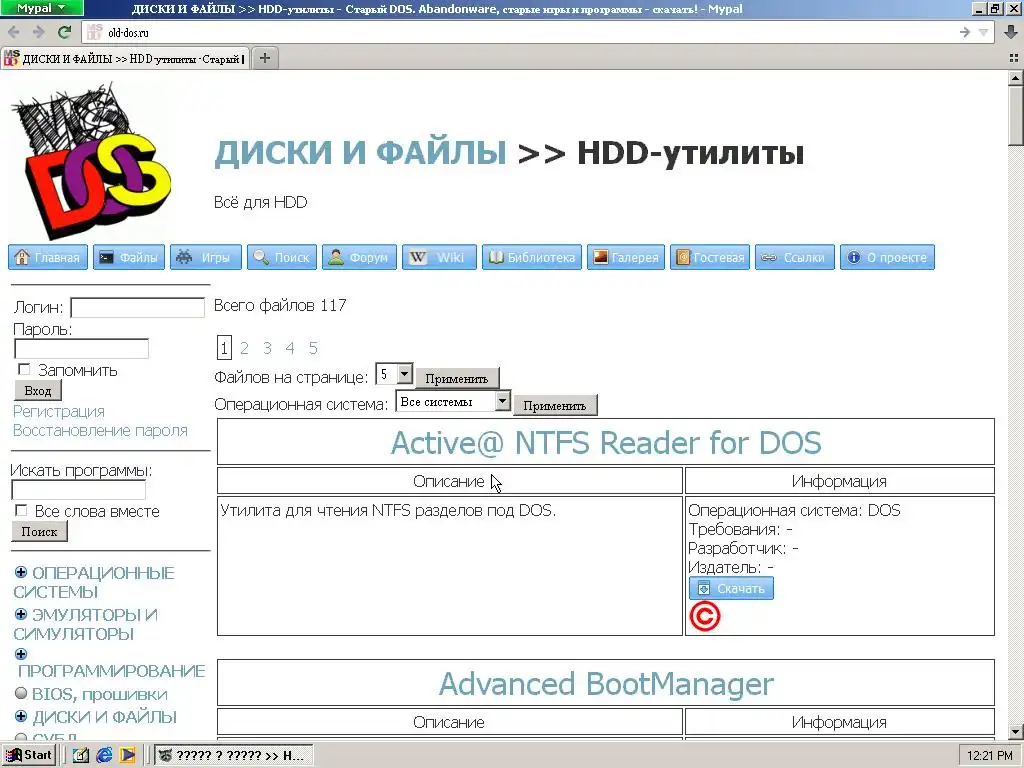
Task: Open the Галерея nav button
Action: [x=626, y=257]
